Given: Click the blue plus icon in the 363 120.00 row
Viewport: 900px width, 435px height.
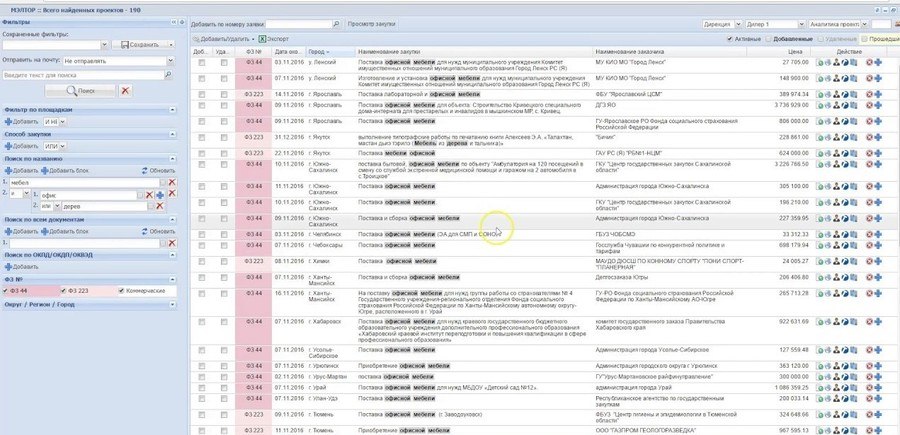Looking at the screenshot, I should coord(878,366).
